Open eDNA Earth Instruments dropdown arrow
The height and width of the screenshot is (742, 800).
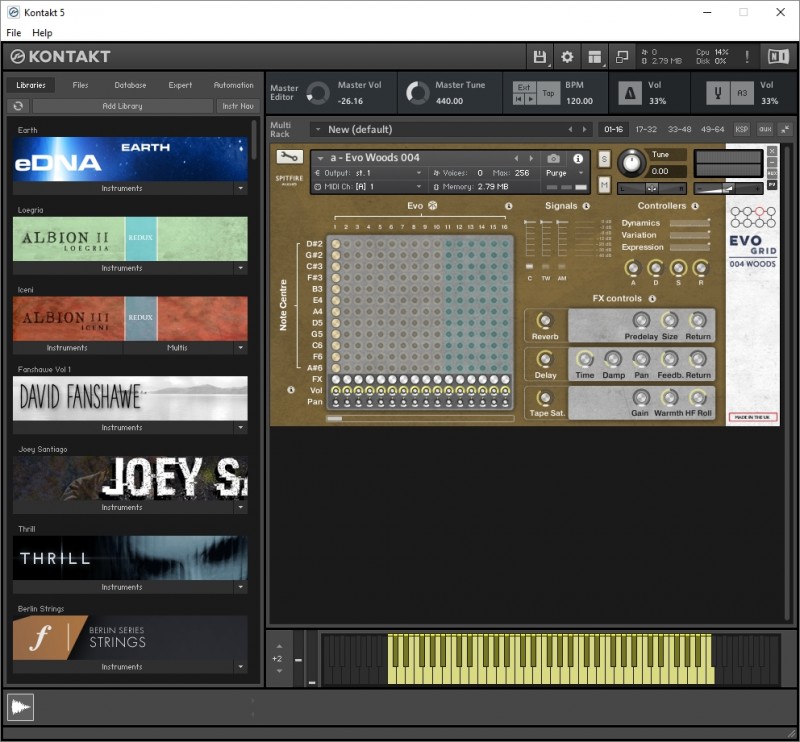[240, 188]
